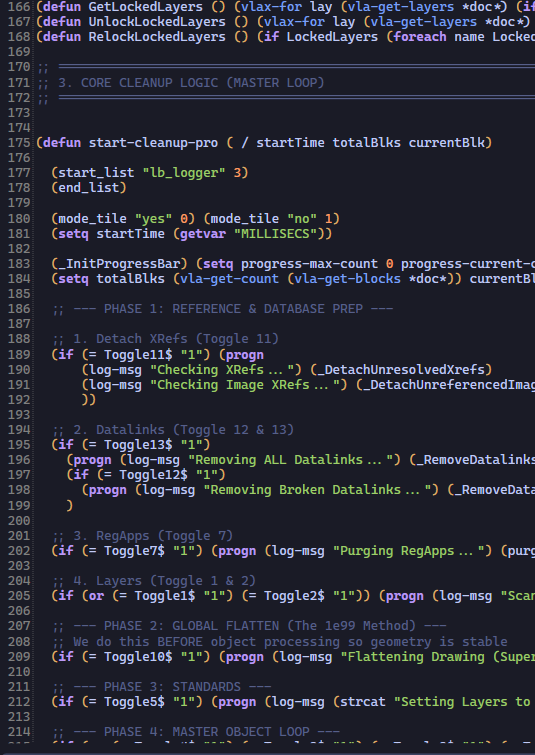Click 'RelockLockedLayers' on line 168
The image size is (535, 755).
[x=157, y=37]
